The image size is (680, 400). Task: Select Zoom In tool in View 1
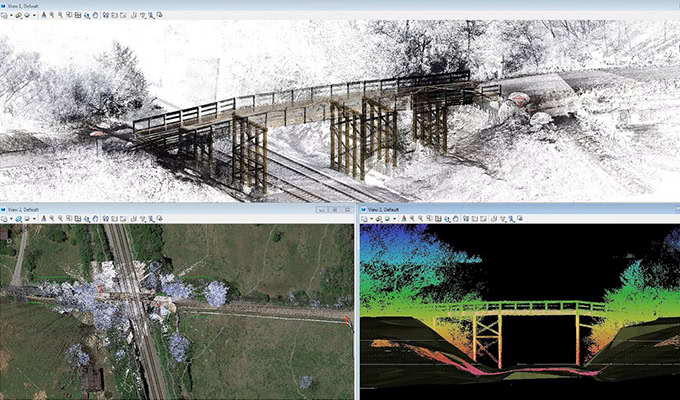coord(52,15)
